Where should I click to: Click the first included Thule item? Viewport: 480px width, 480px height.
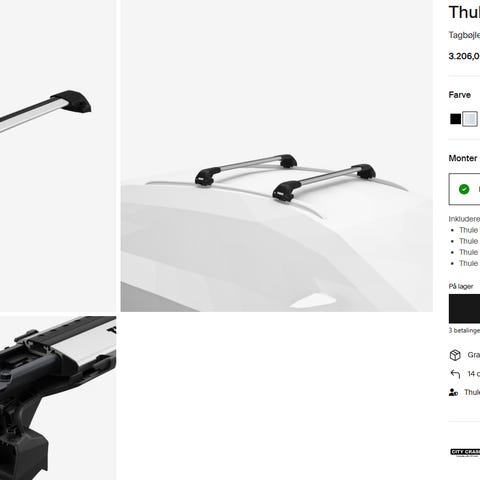point(469,230)
